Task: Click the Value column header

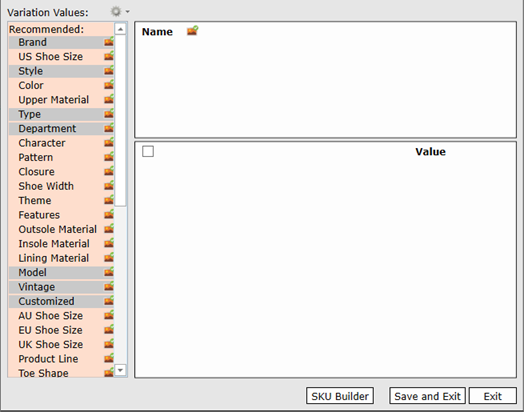Action: [x=430, y=151]
